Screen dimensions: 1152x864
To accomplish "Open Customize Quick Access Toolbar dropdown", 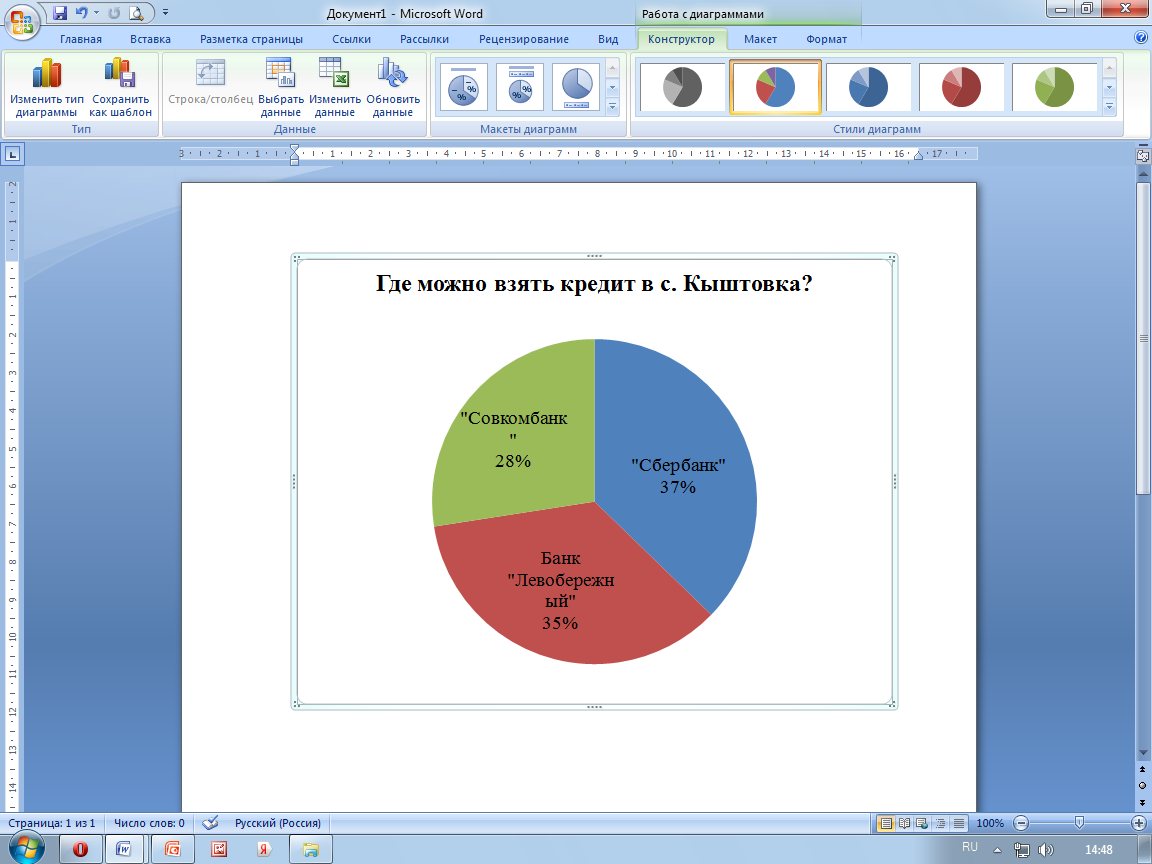I will pyautogui.click(x=165, y=13).
